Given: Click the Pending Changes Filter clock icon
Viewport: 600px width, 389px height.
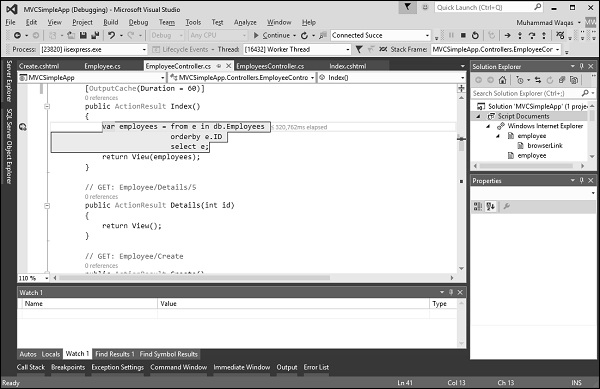Looking at the screenshot, I should coord(519,80).
